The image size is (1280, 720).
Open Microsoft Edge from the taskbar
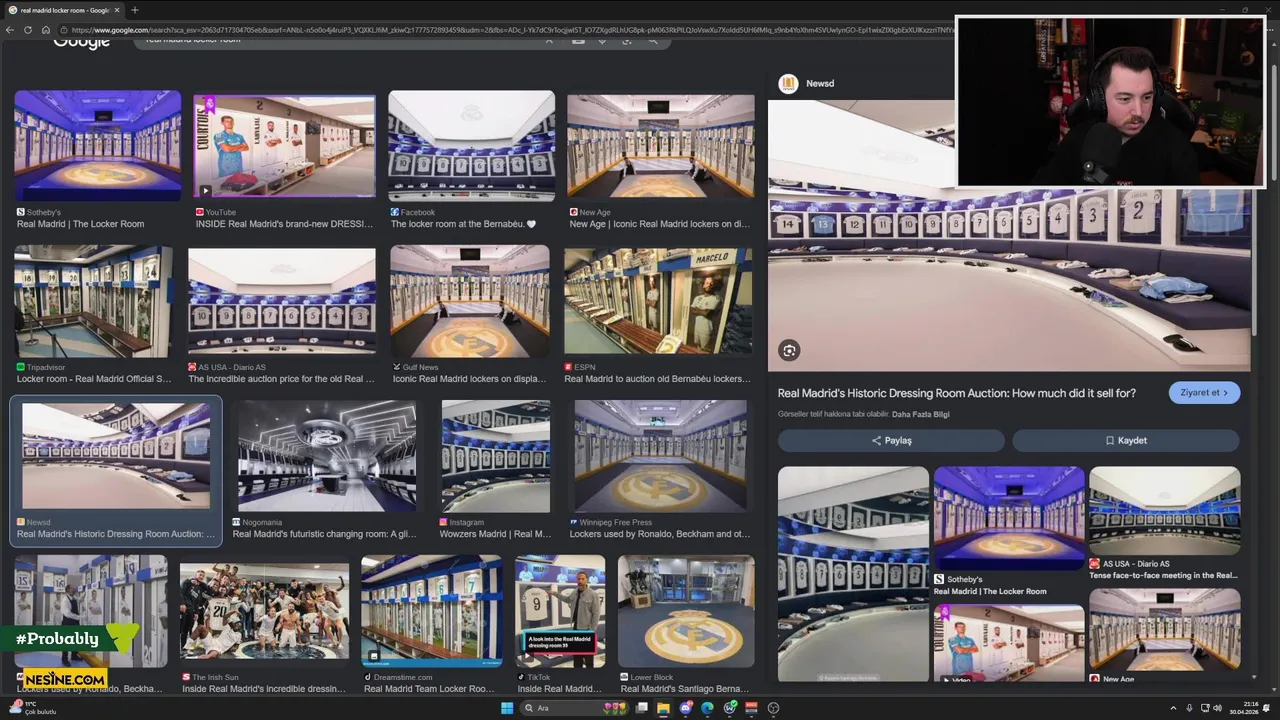pos(707,708)
